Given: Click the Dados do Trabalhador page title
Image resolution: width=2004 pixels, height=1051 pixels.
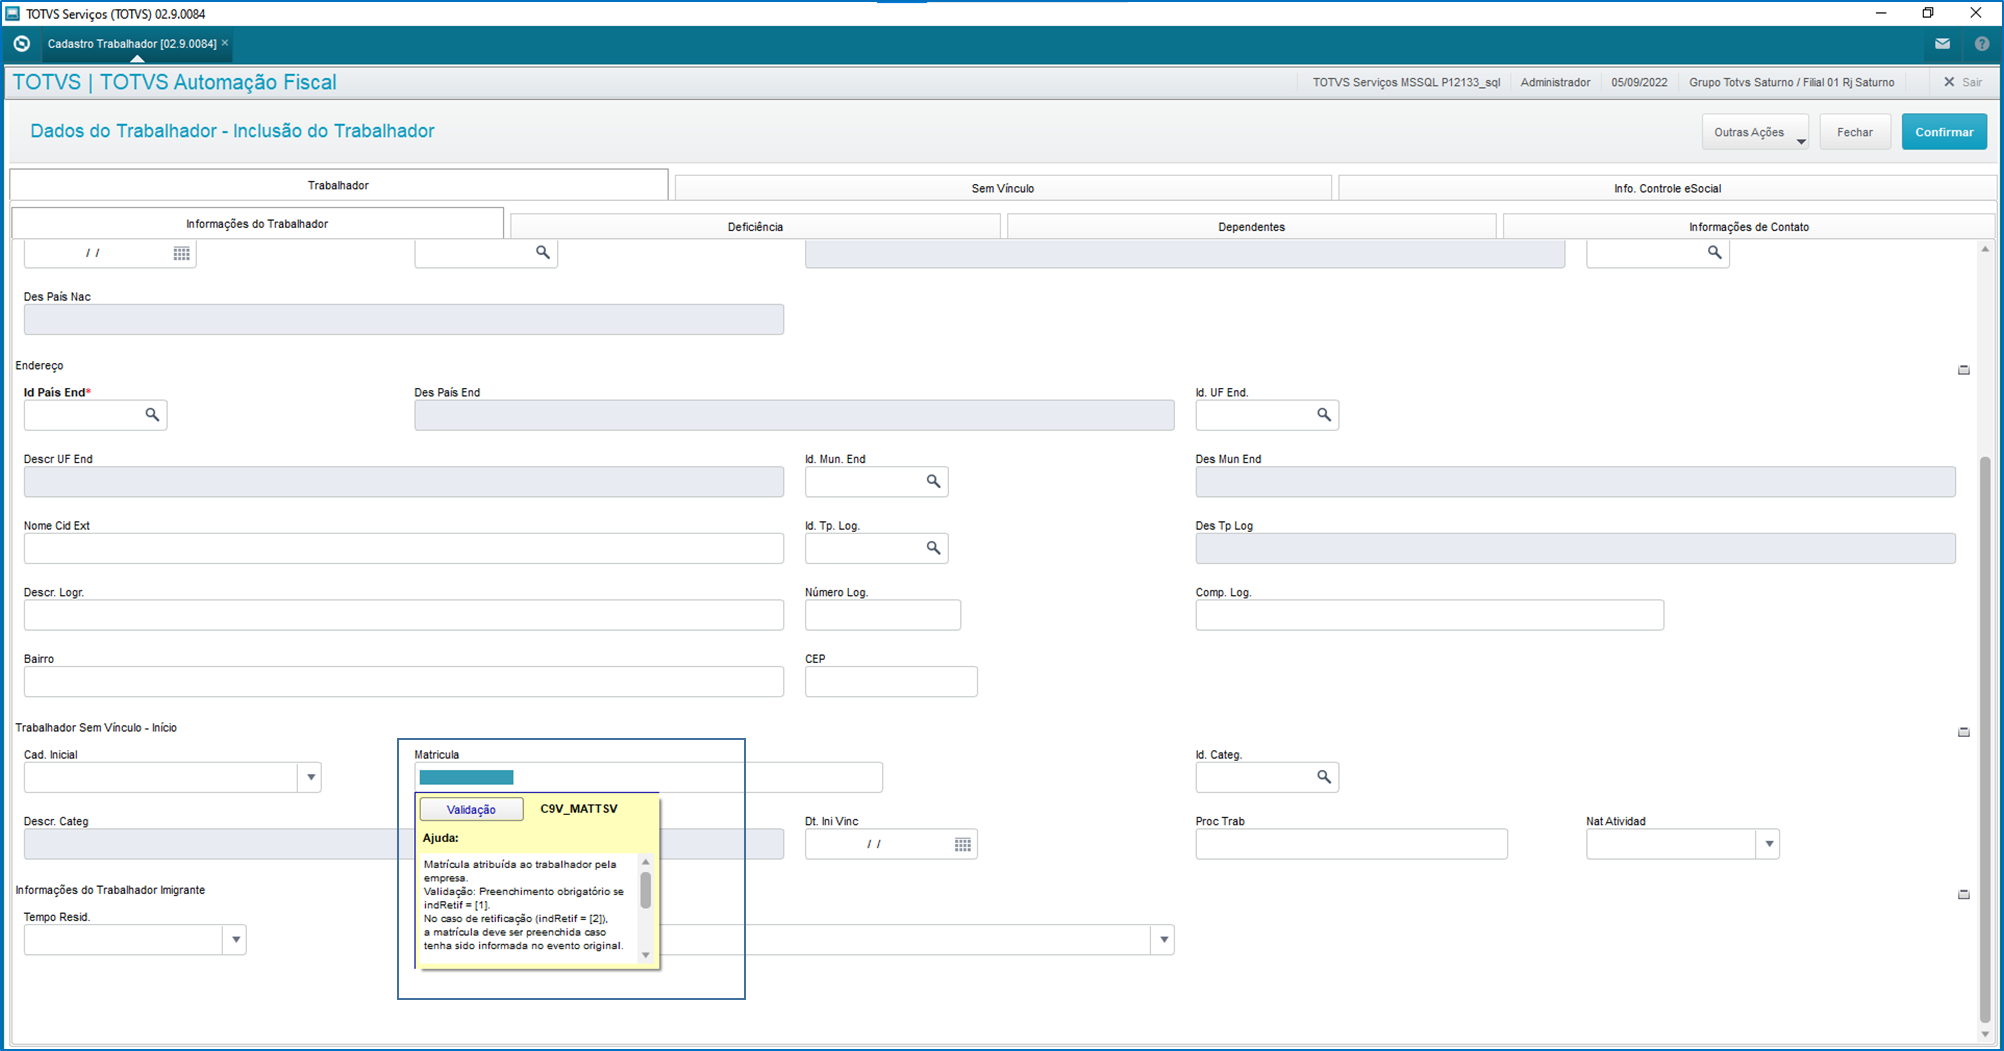Looking at the screenshot, I should 232,131.
